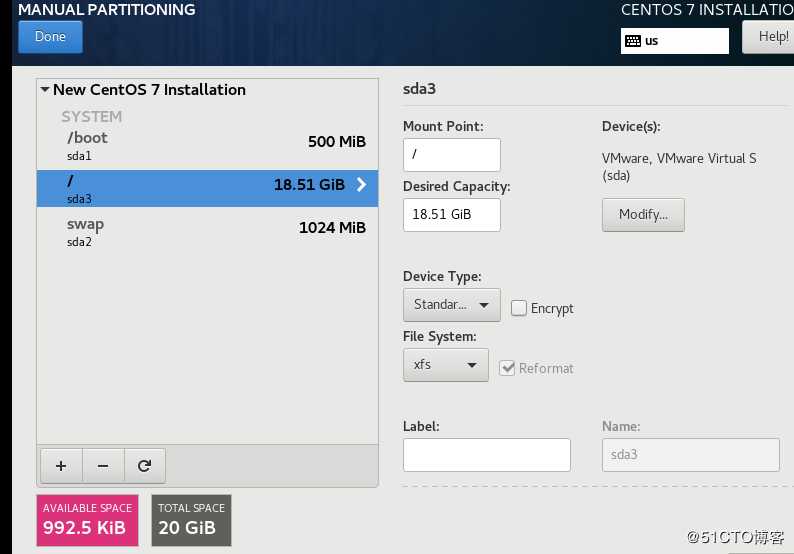Click Modify devices button
This screenshot has width=794, height=554.
643,215
